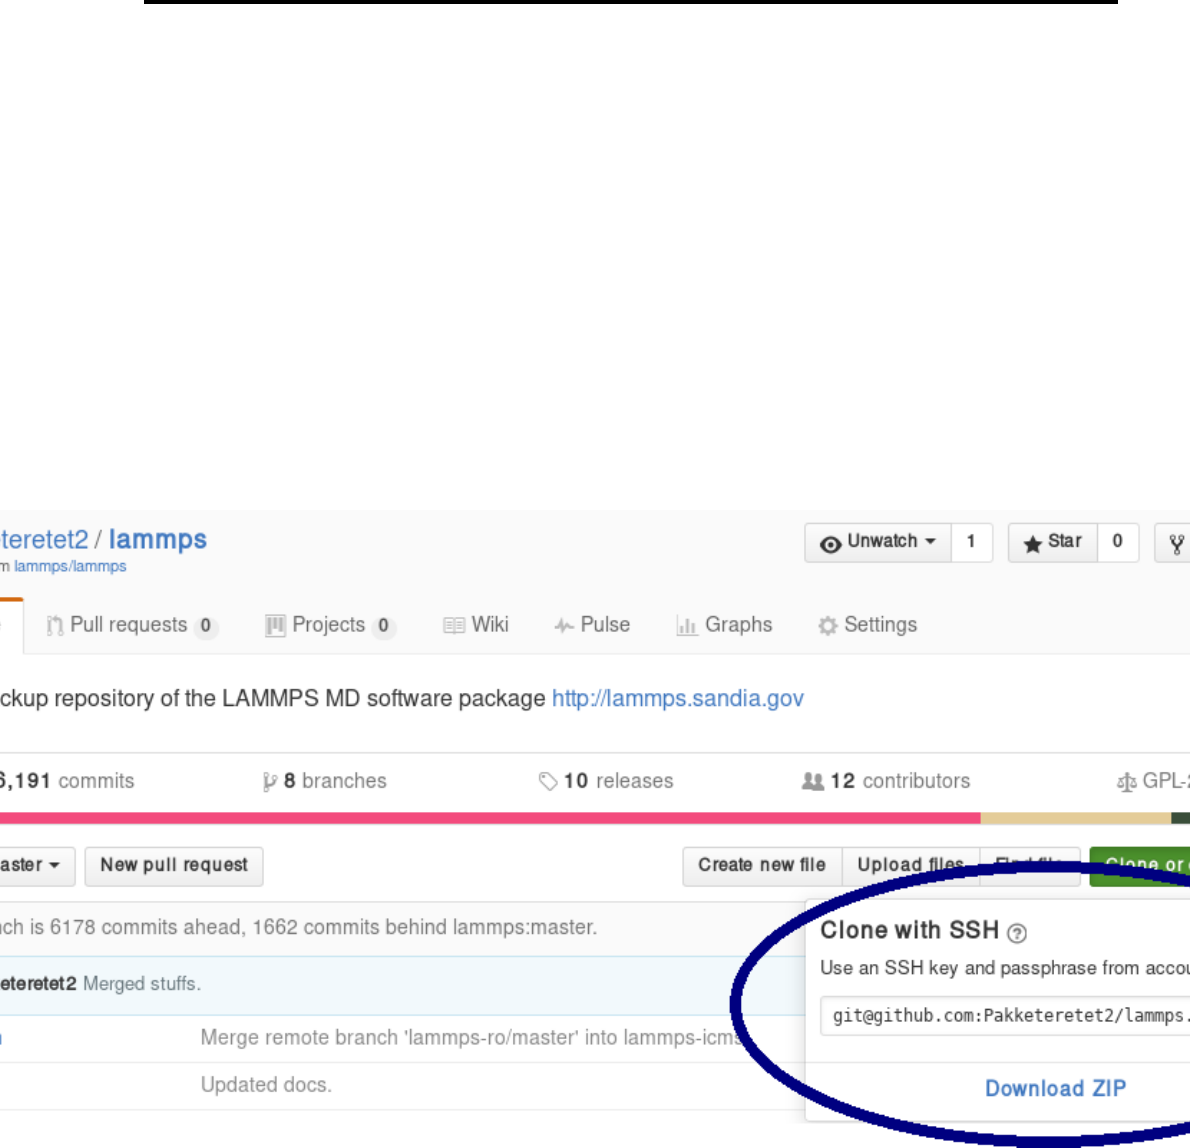The width and height of the screenshot is (1190, 1148).
Task: Open the 'Updated docs.' commit message
Action: click(266, 1085)
